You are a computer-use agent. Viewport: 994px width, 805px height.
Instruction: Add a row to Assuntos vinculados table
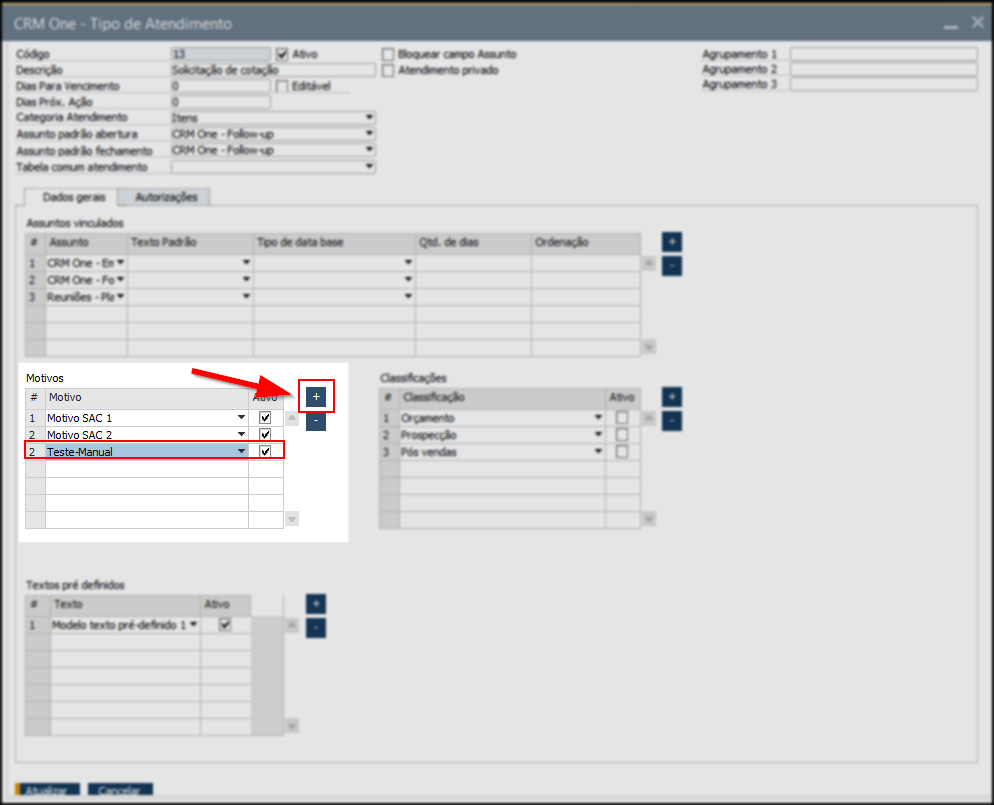tap(672, 242)
